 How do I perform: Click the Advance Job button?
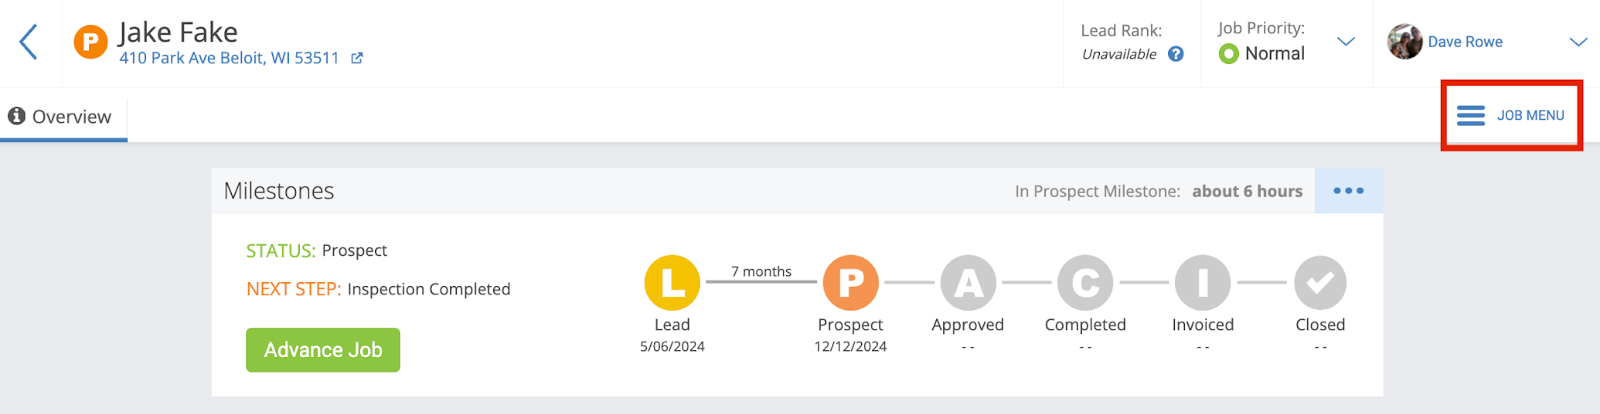coord(323,350)
